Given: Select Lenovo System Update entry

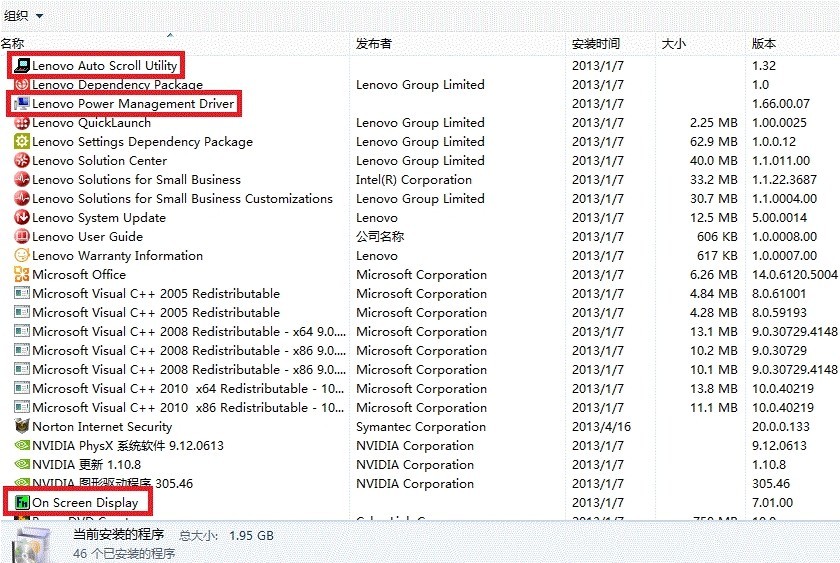Looking at the screenshot, I should (99, 217).
